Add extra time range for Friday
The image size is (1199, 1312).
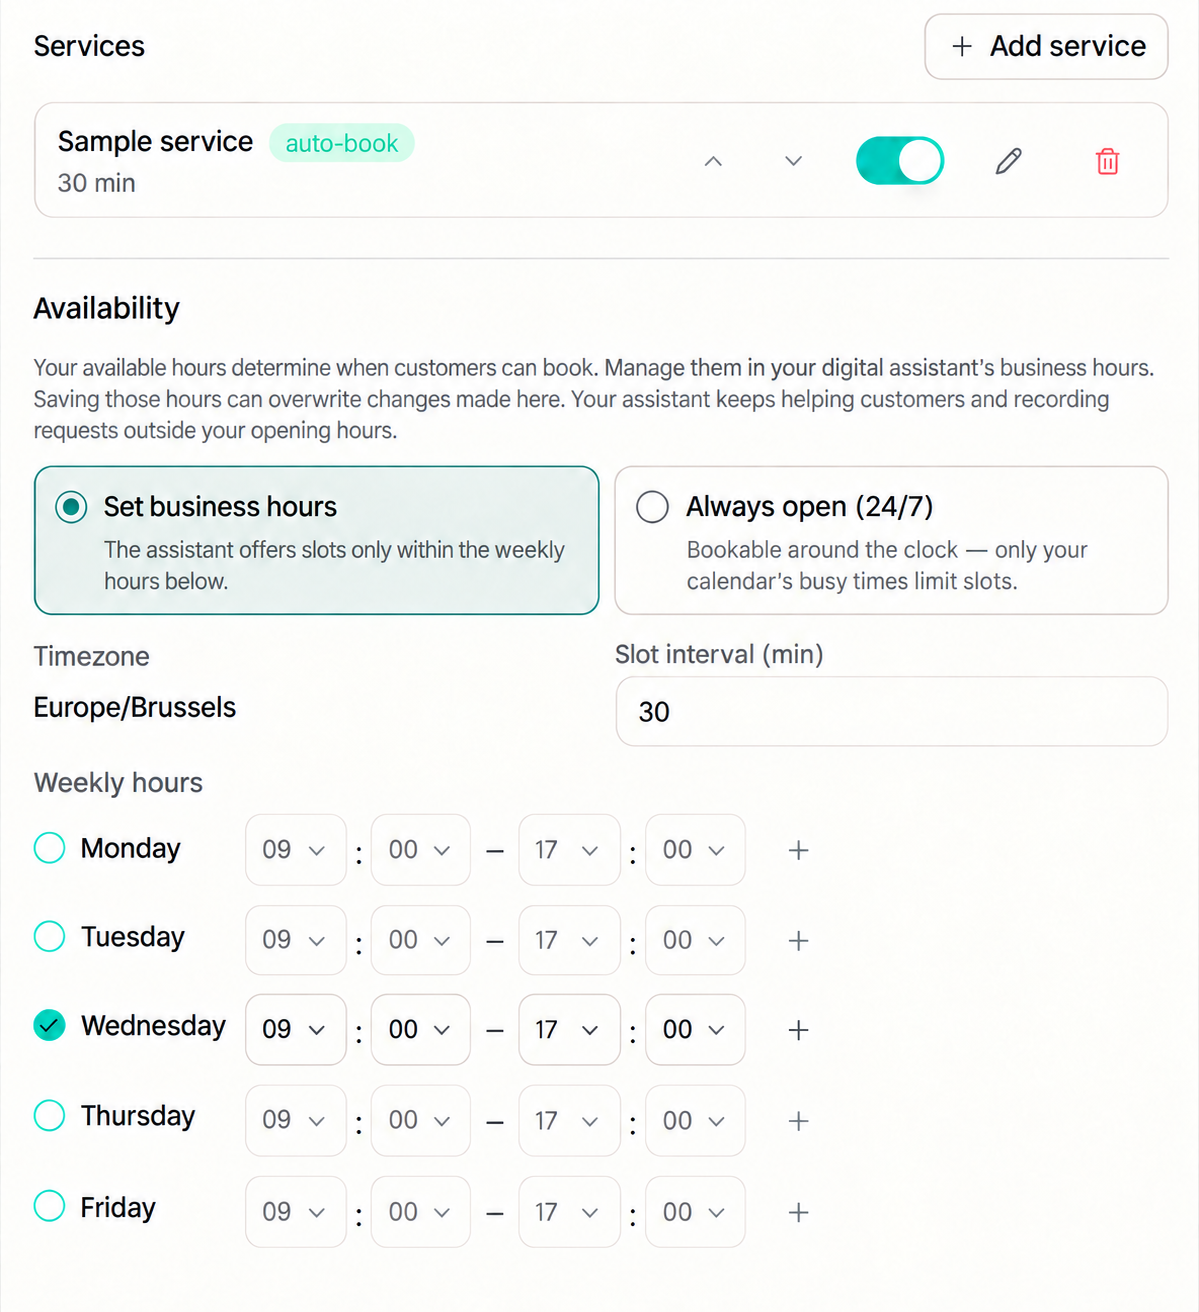[798, 1212]
